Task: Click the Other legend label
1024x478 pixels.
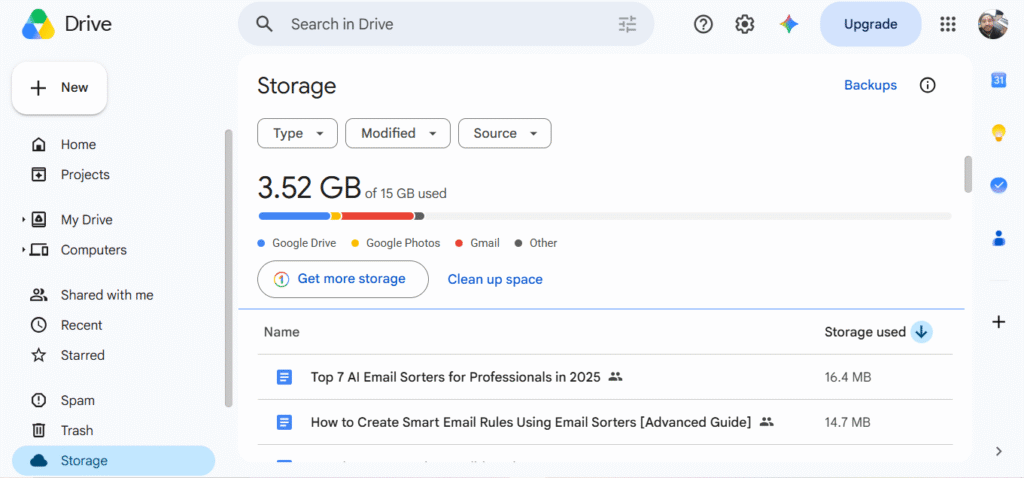Action: [543, 243]
